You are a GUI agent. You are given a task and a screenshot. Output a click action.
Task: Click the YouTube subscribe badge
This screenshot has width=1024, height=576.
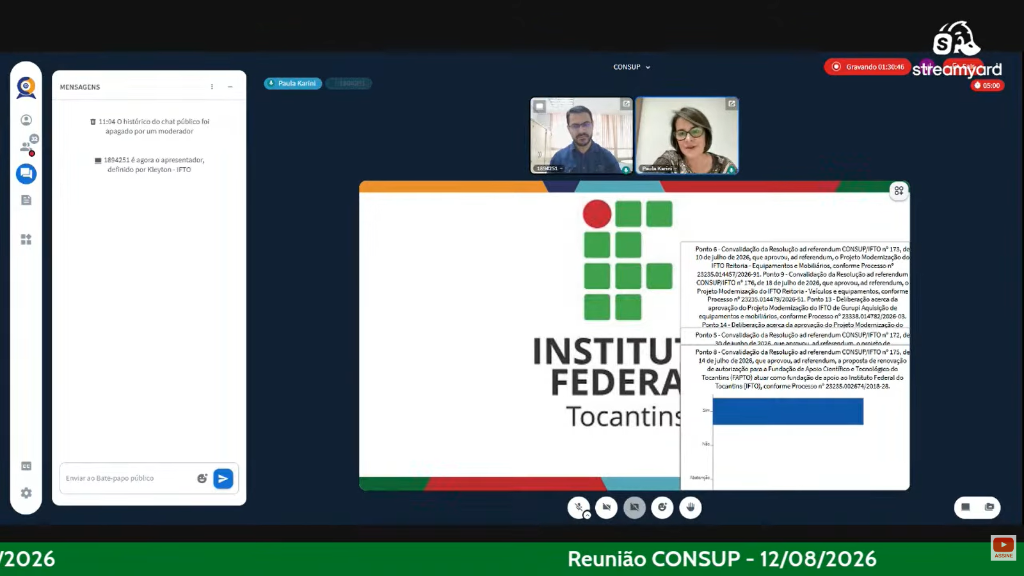click(x=1003, y=547)
